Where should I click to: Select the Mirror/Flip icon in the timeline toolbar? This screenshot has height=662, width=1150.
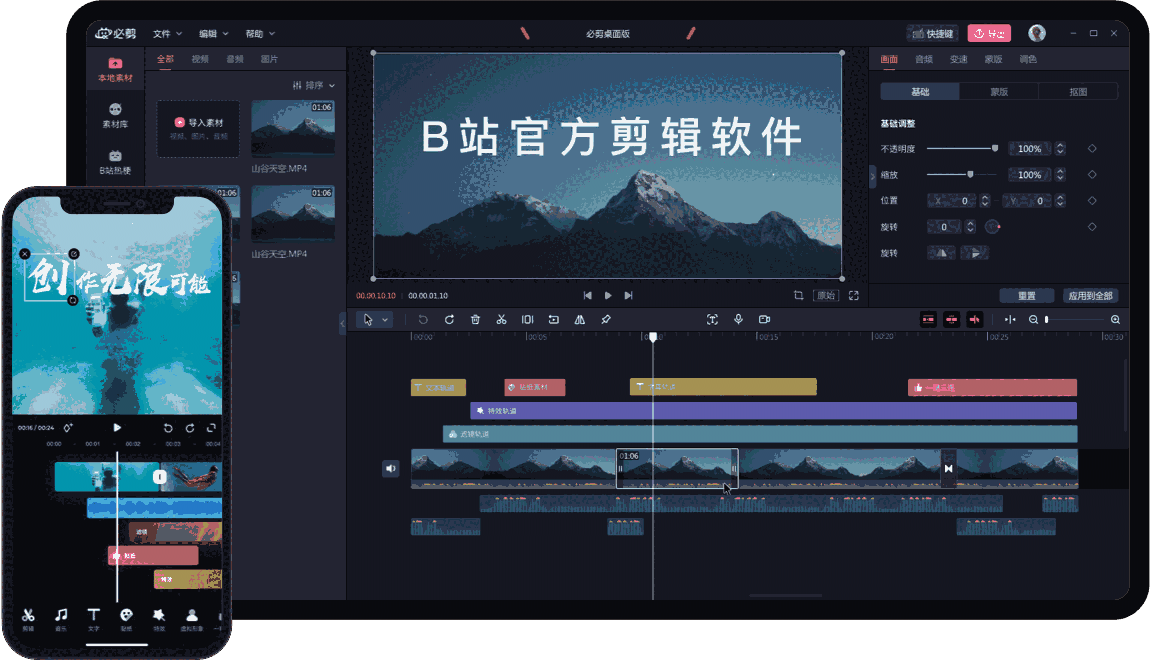coord(581,319)
